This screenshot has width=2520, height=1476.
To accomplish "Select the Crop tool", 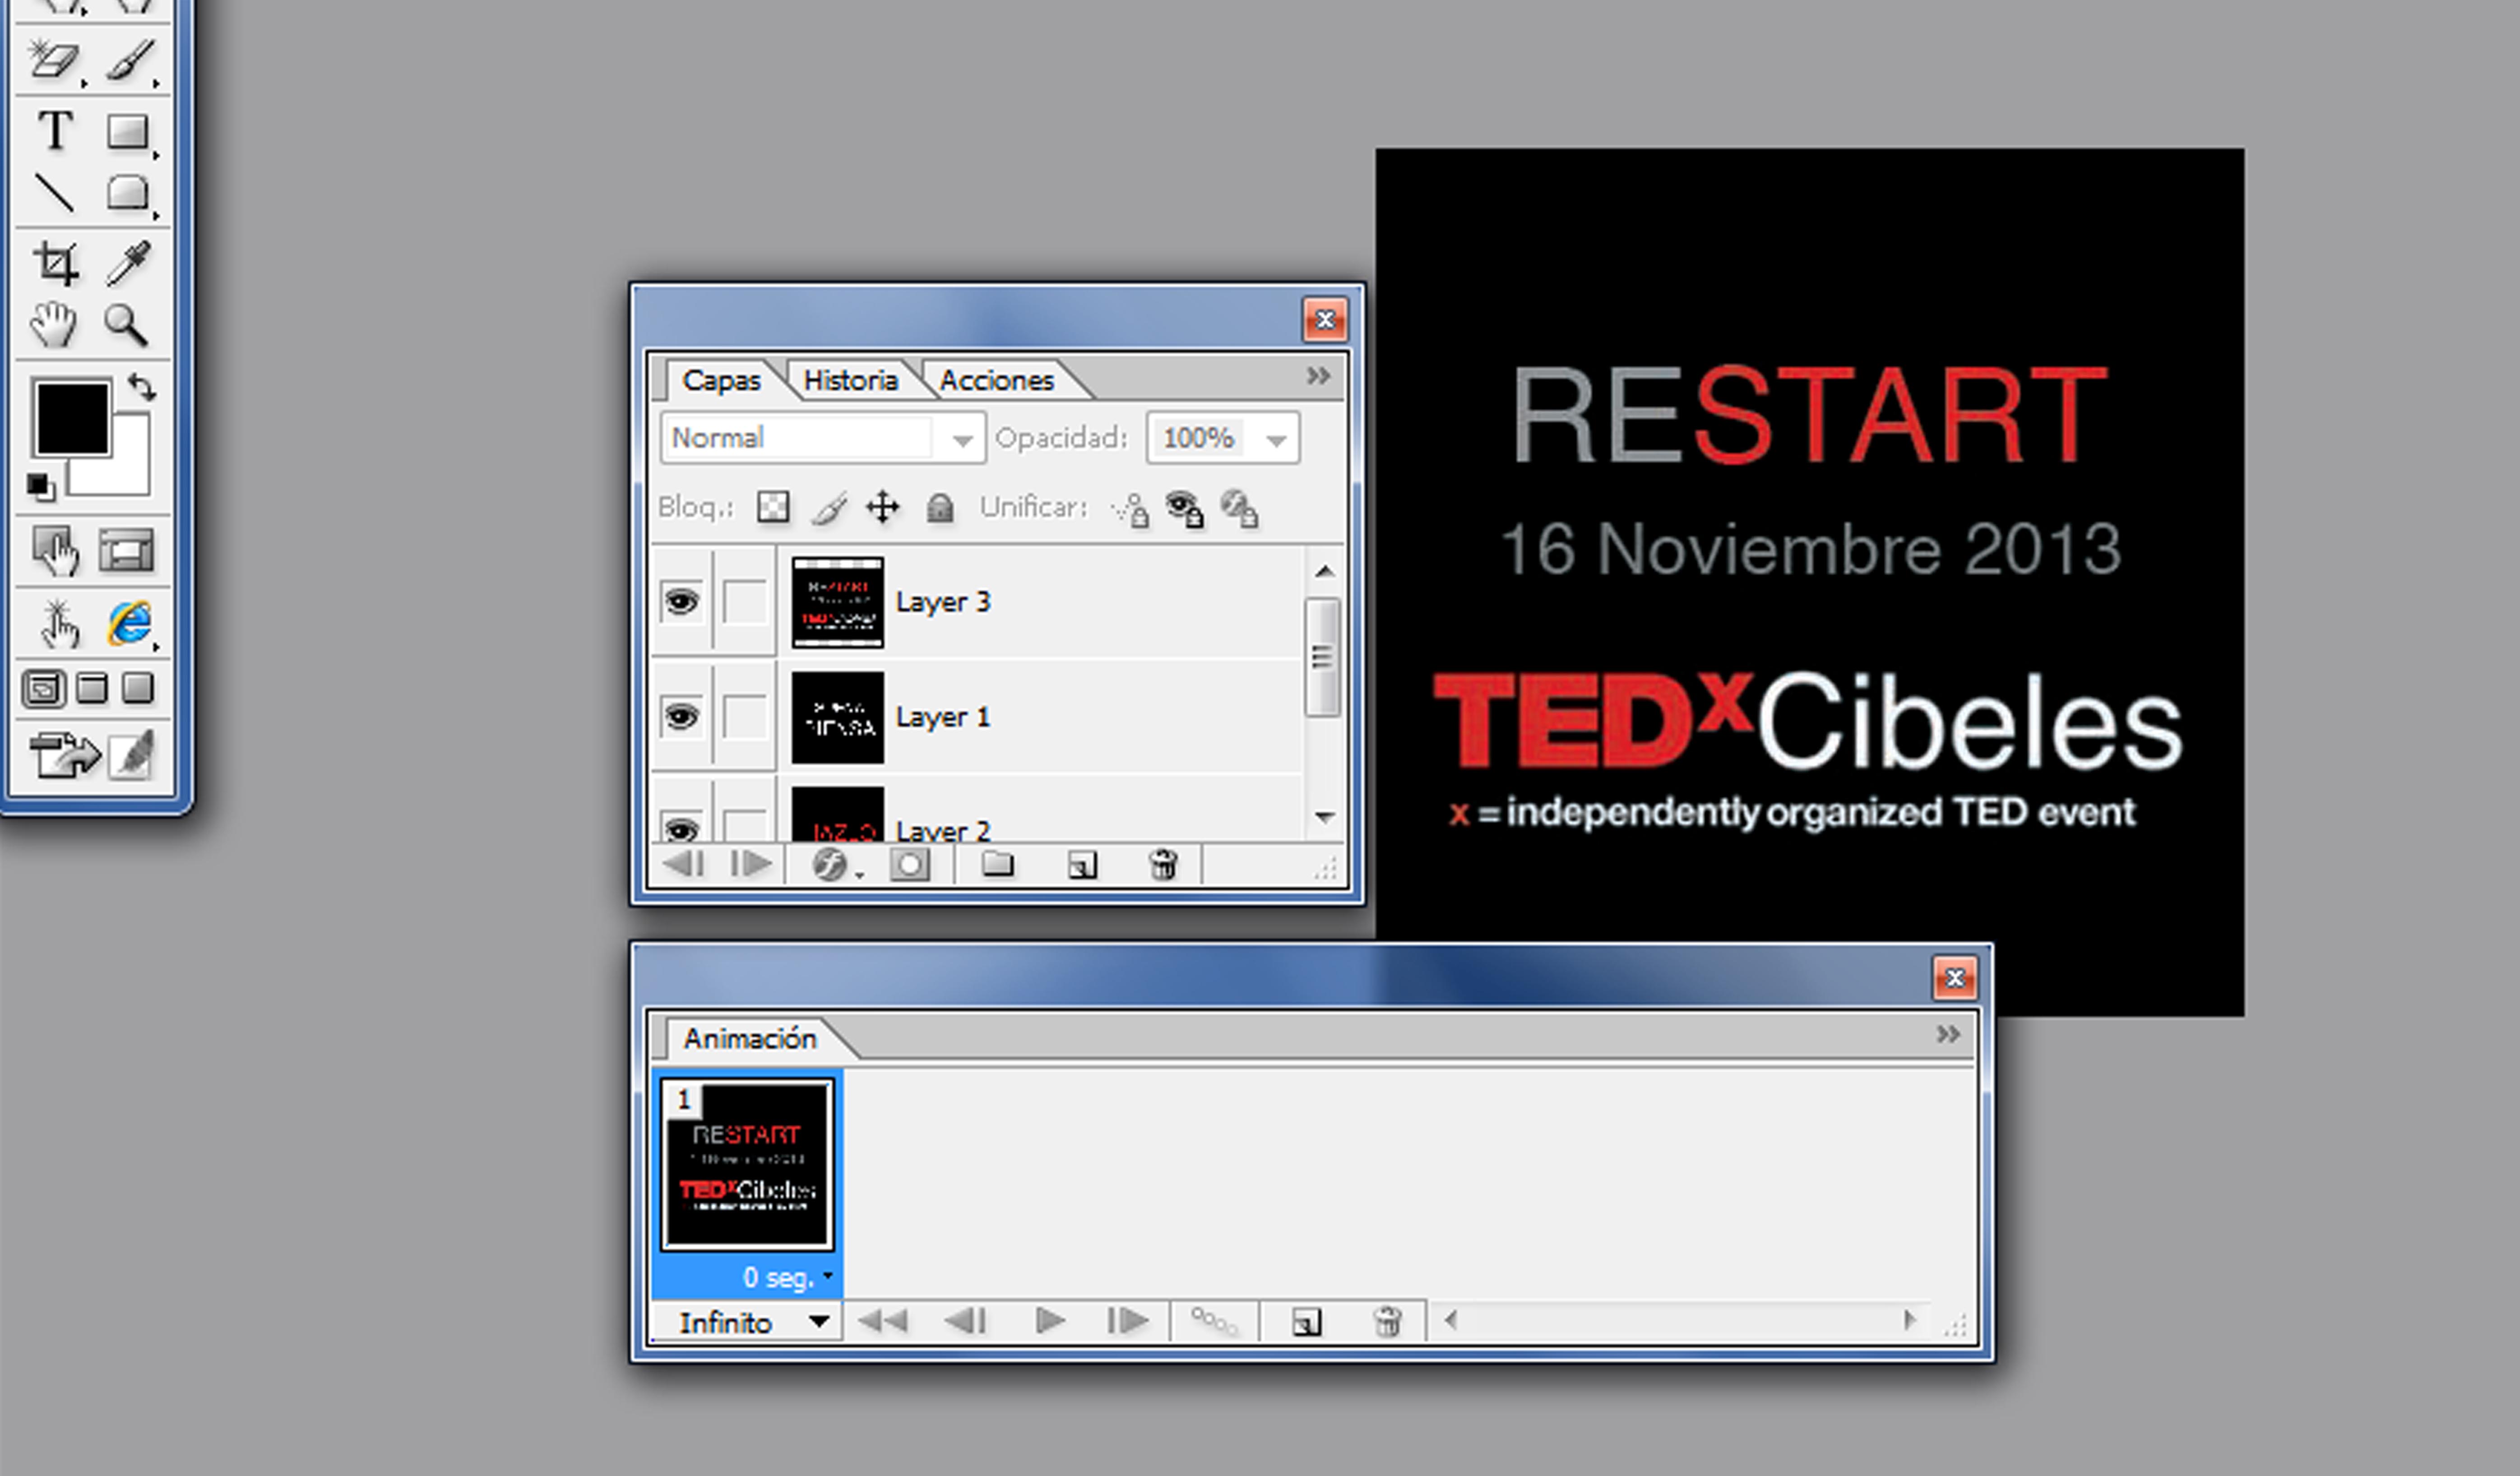I will tap(55, 263).
